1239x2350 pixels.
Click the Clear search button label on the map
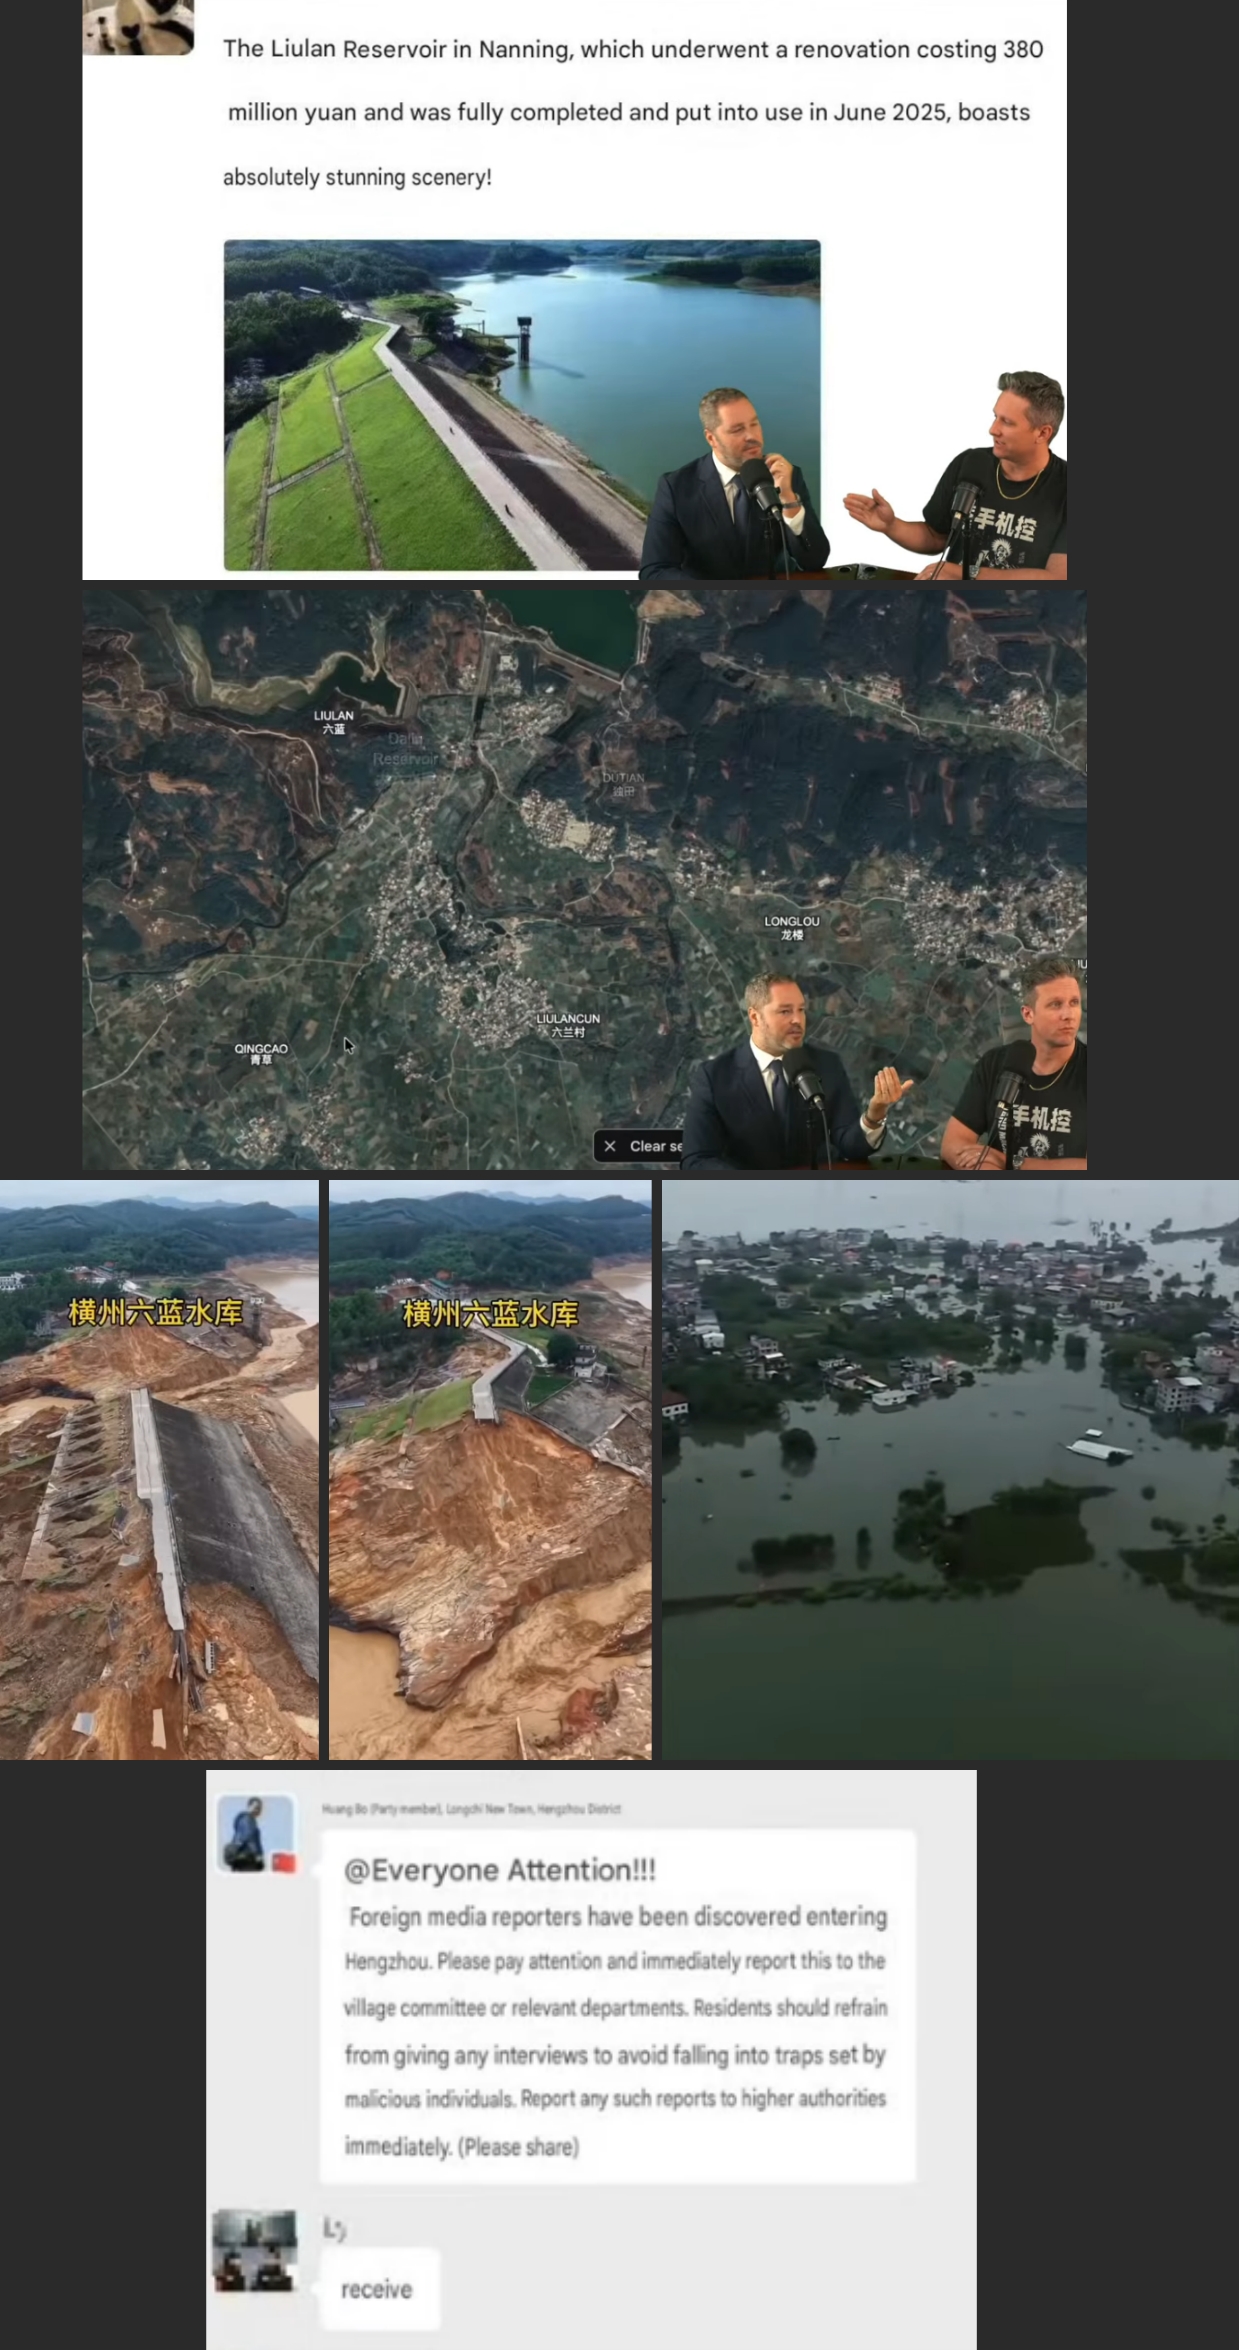655,1146
